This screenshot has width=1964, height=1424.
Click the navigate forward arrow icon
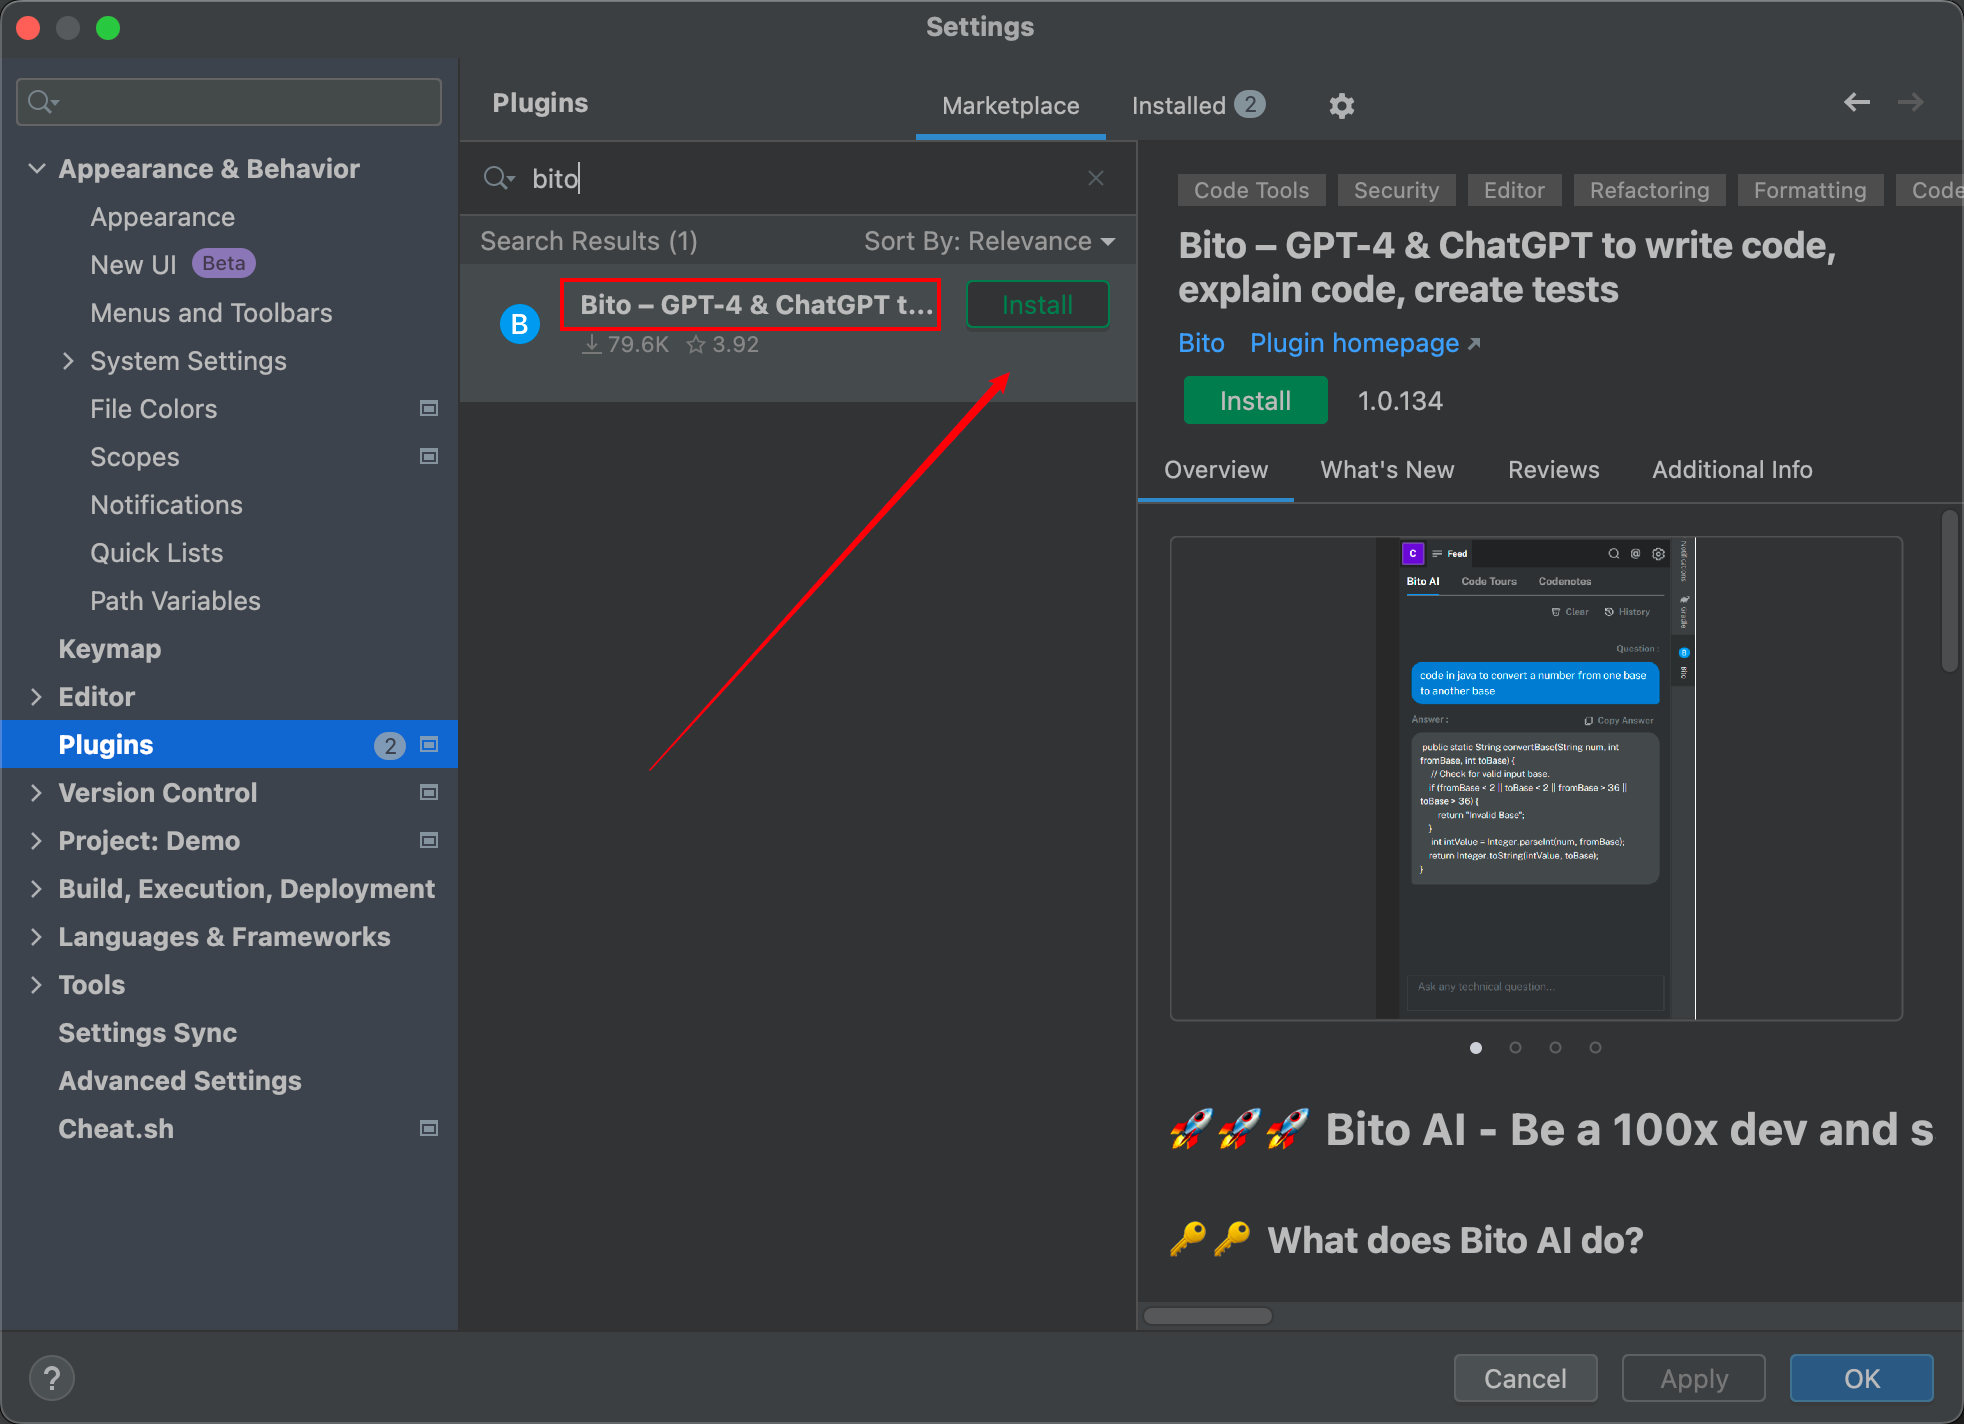[x=1911, y=102]
